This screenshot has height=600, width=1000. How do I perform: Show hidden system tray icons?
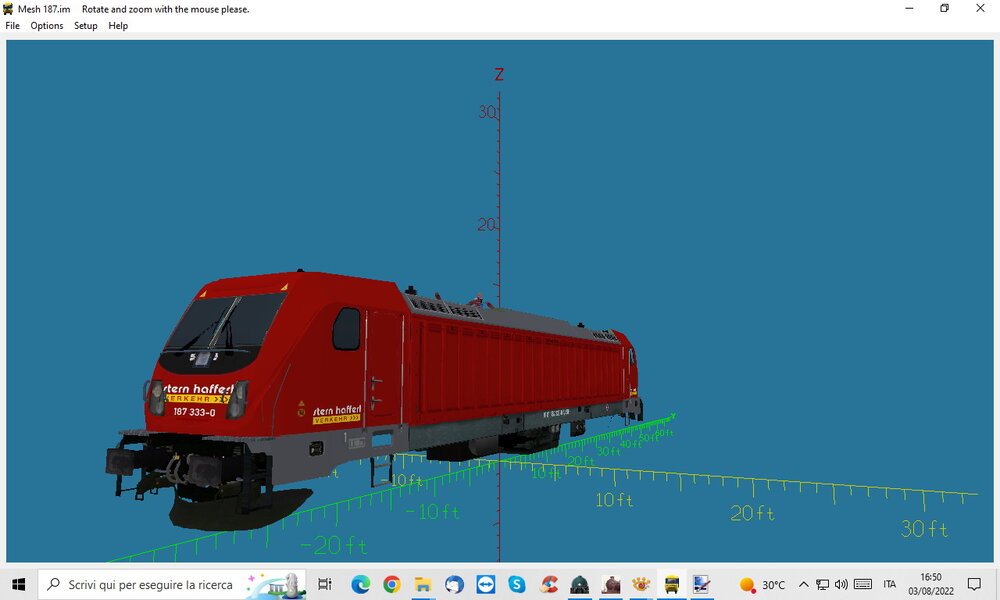point(804,584)
